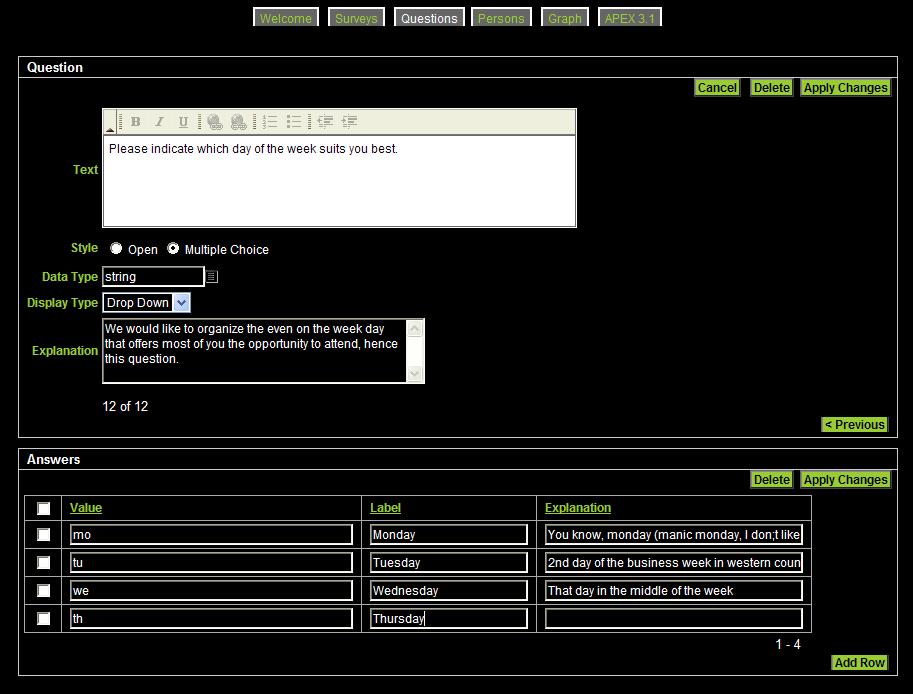Open the Welcome tab
913x694 pixels.
[285, 18]
